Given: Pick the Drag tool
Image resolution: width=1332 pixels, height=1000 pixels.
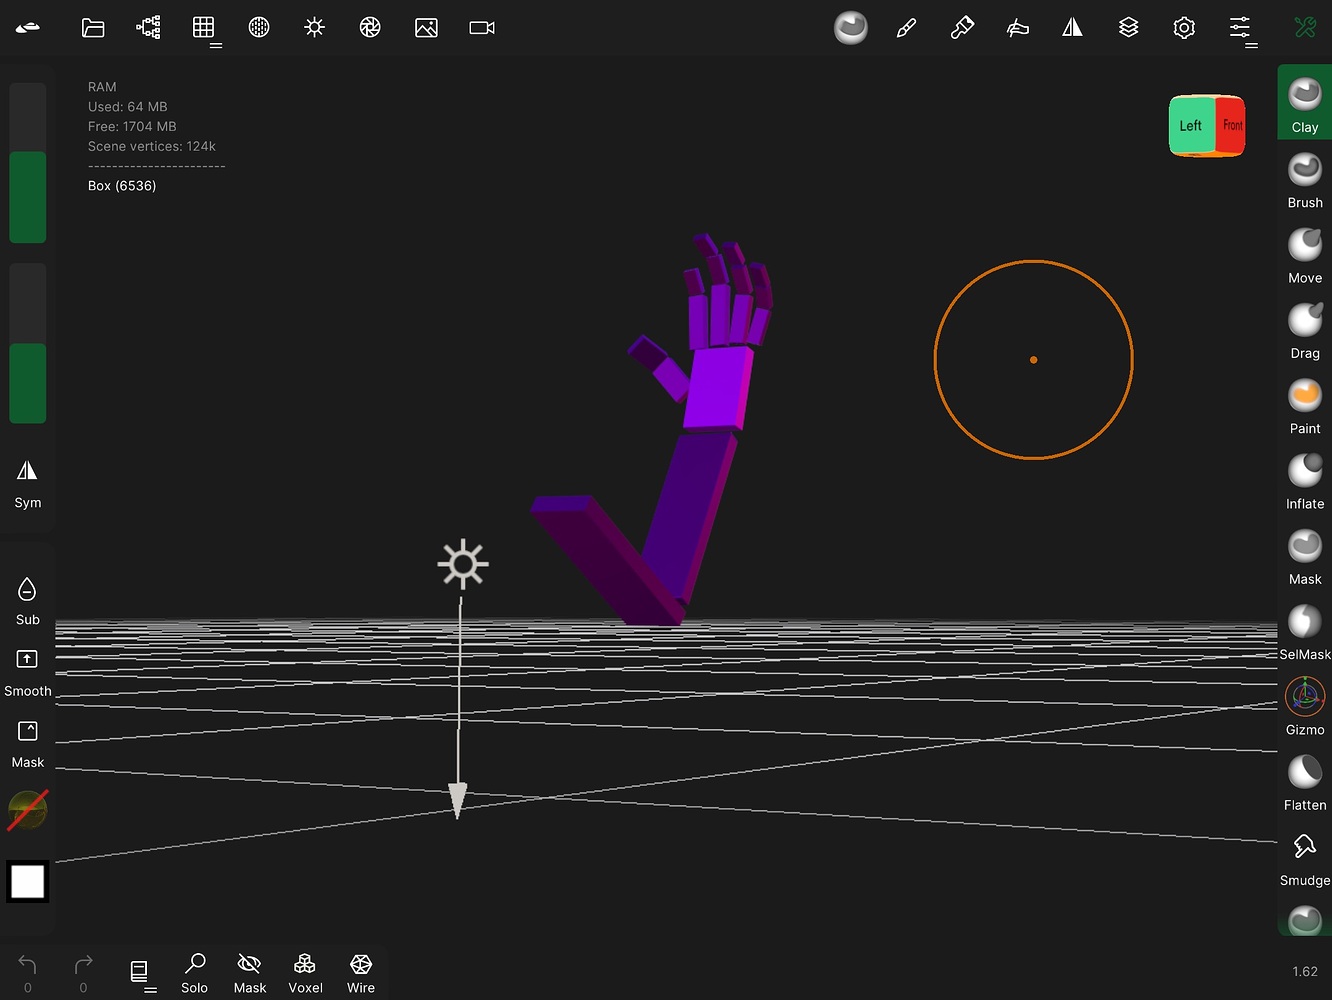Looking at the screenshot, I should click(x=1304, y=331).
